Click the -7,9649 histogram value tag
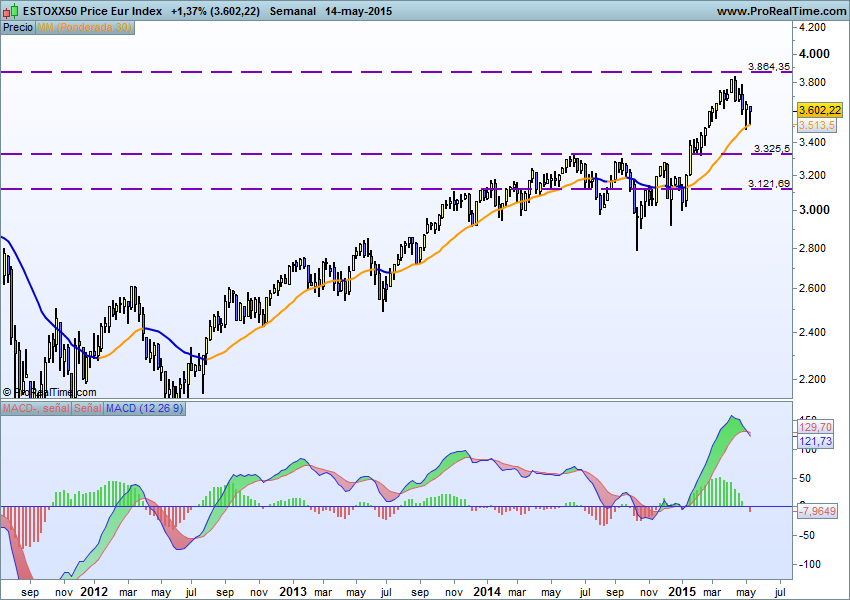This screenshot has height=600, width=850. click(x=818, y=511)
